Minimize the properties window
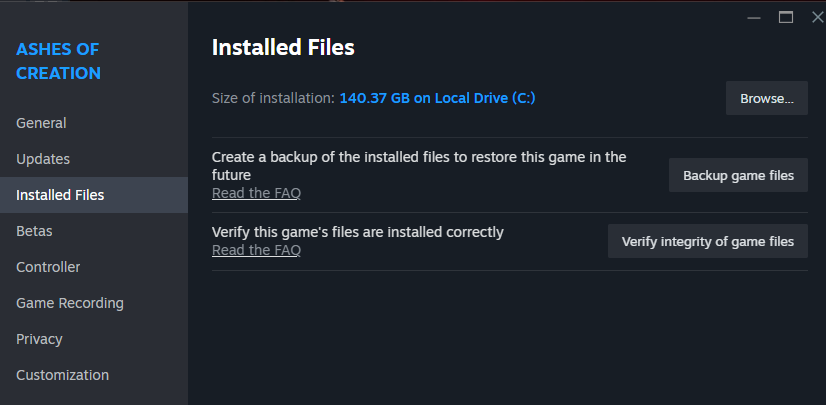The width and height of the screenshot is (826, 405). coord(755,17)
